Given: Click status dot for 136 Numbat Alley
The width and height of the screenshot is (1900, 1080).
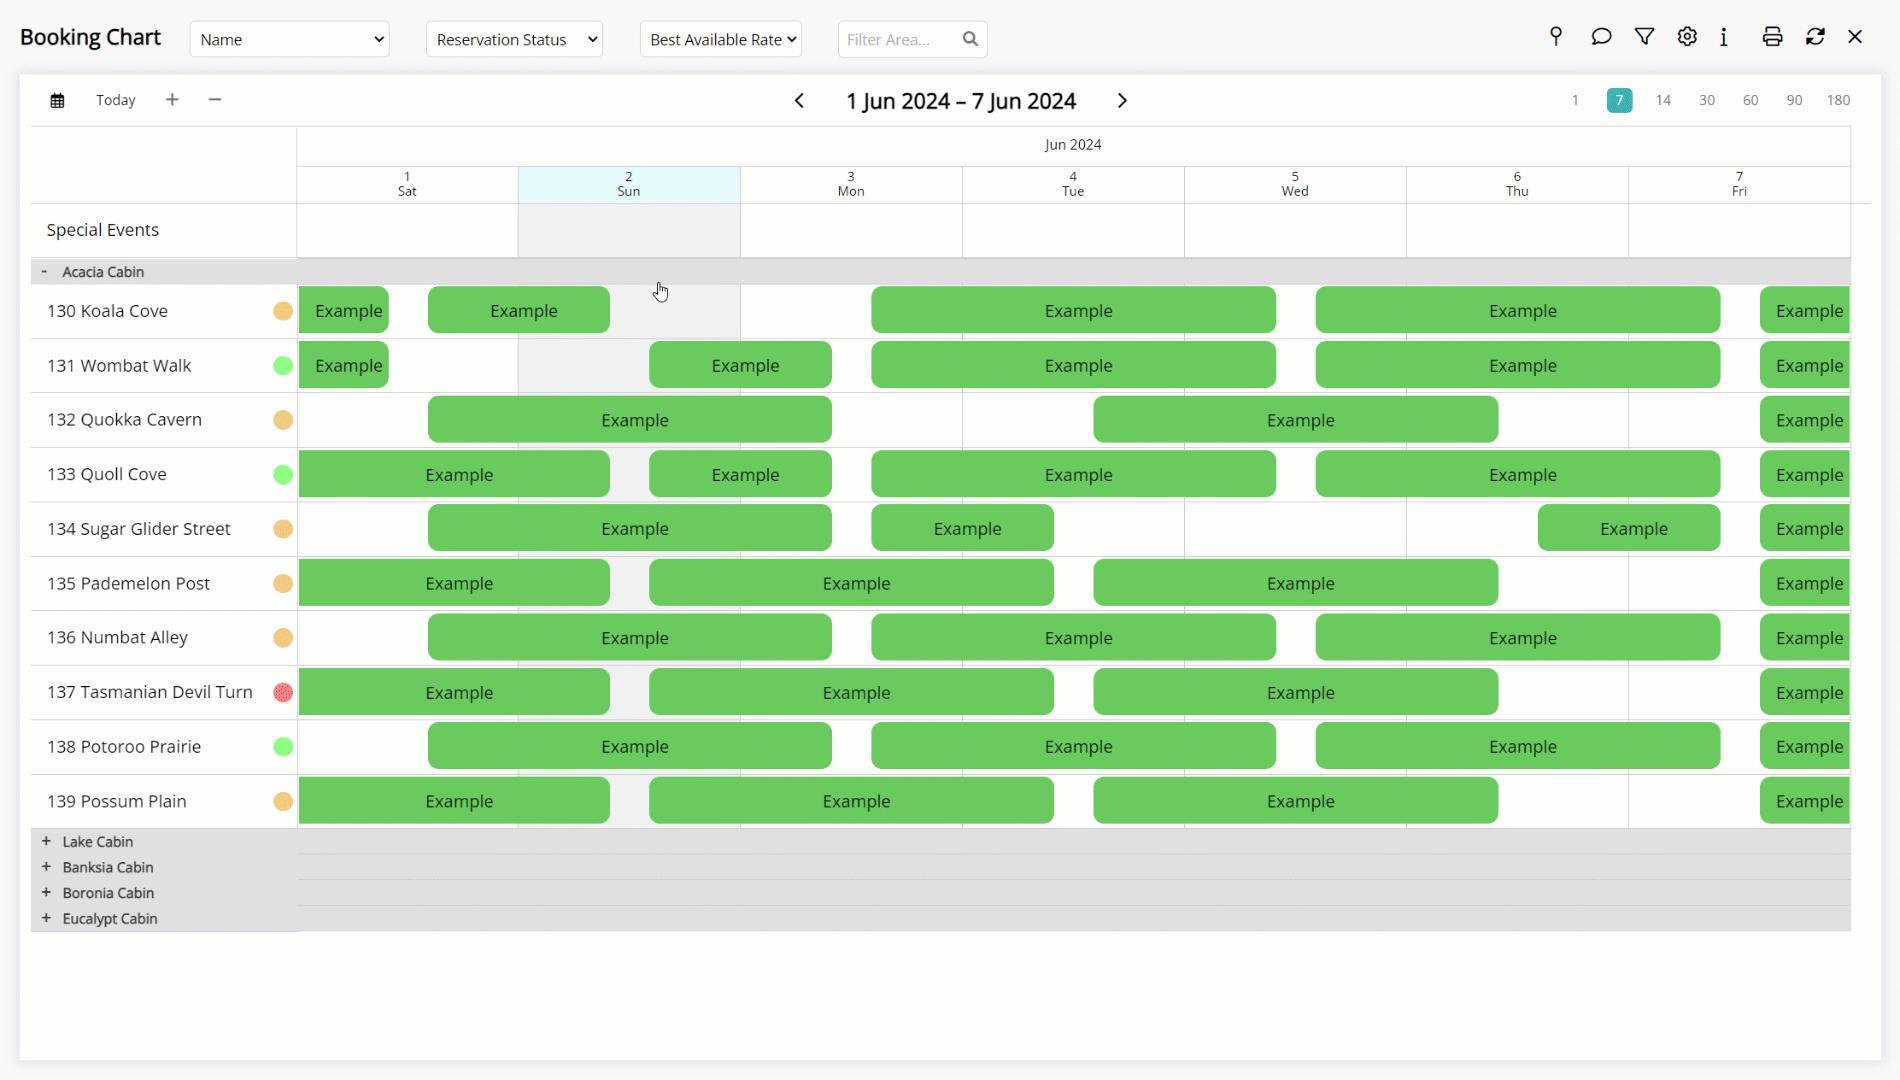Looking at the screenshot, I should click(283, 638).
